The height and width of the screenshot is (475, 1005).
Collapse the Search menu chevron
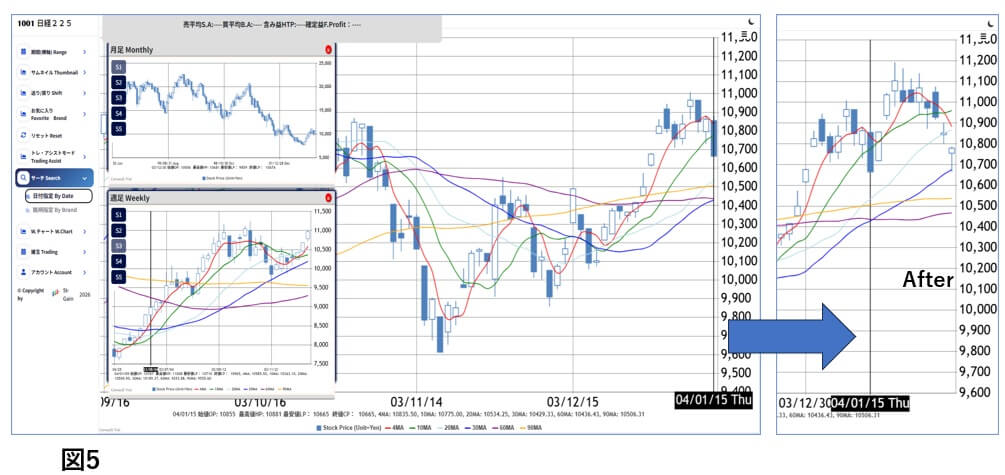click(x=85, y=178)
